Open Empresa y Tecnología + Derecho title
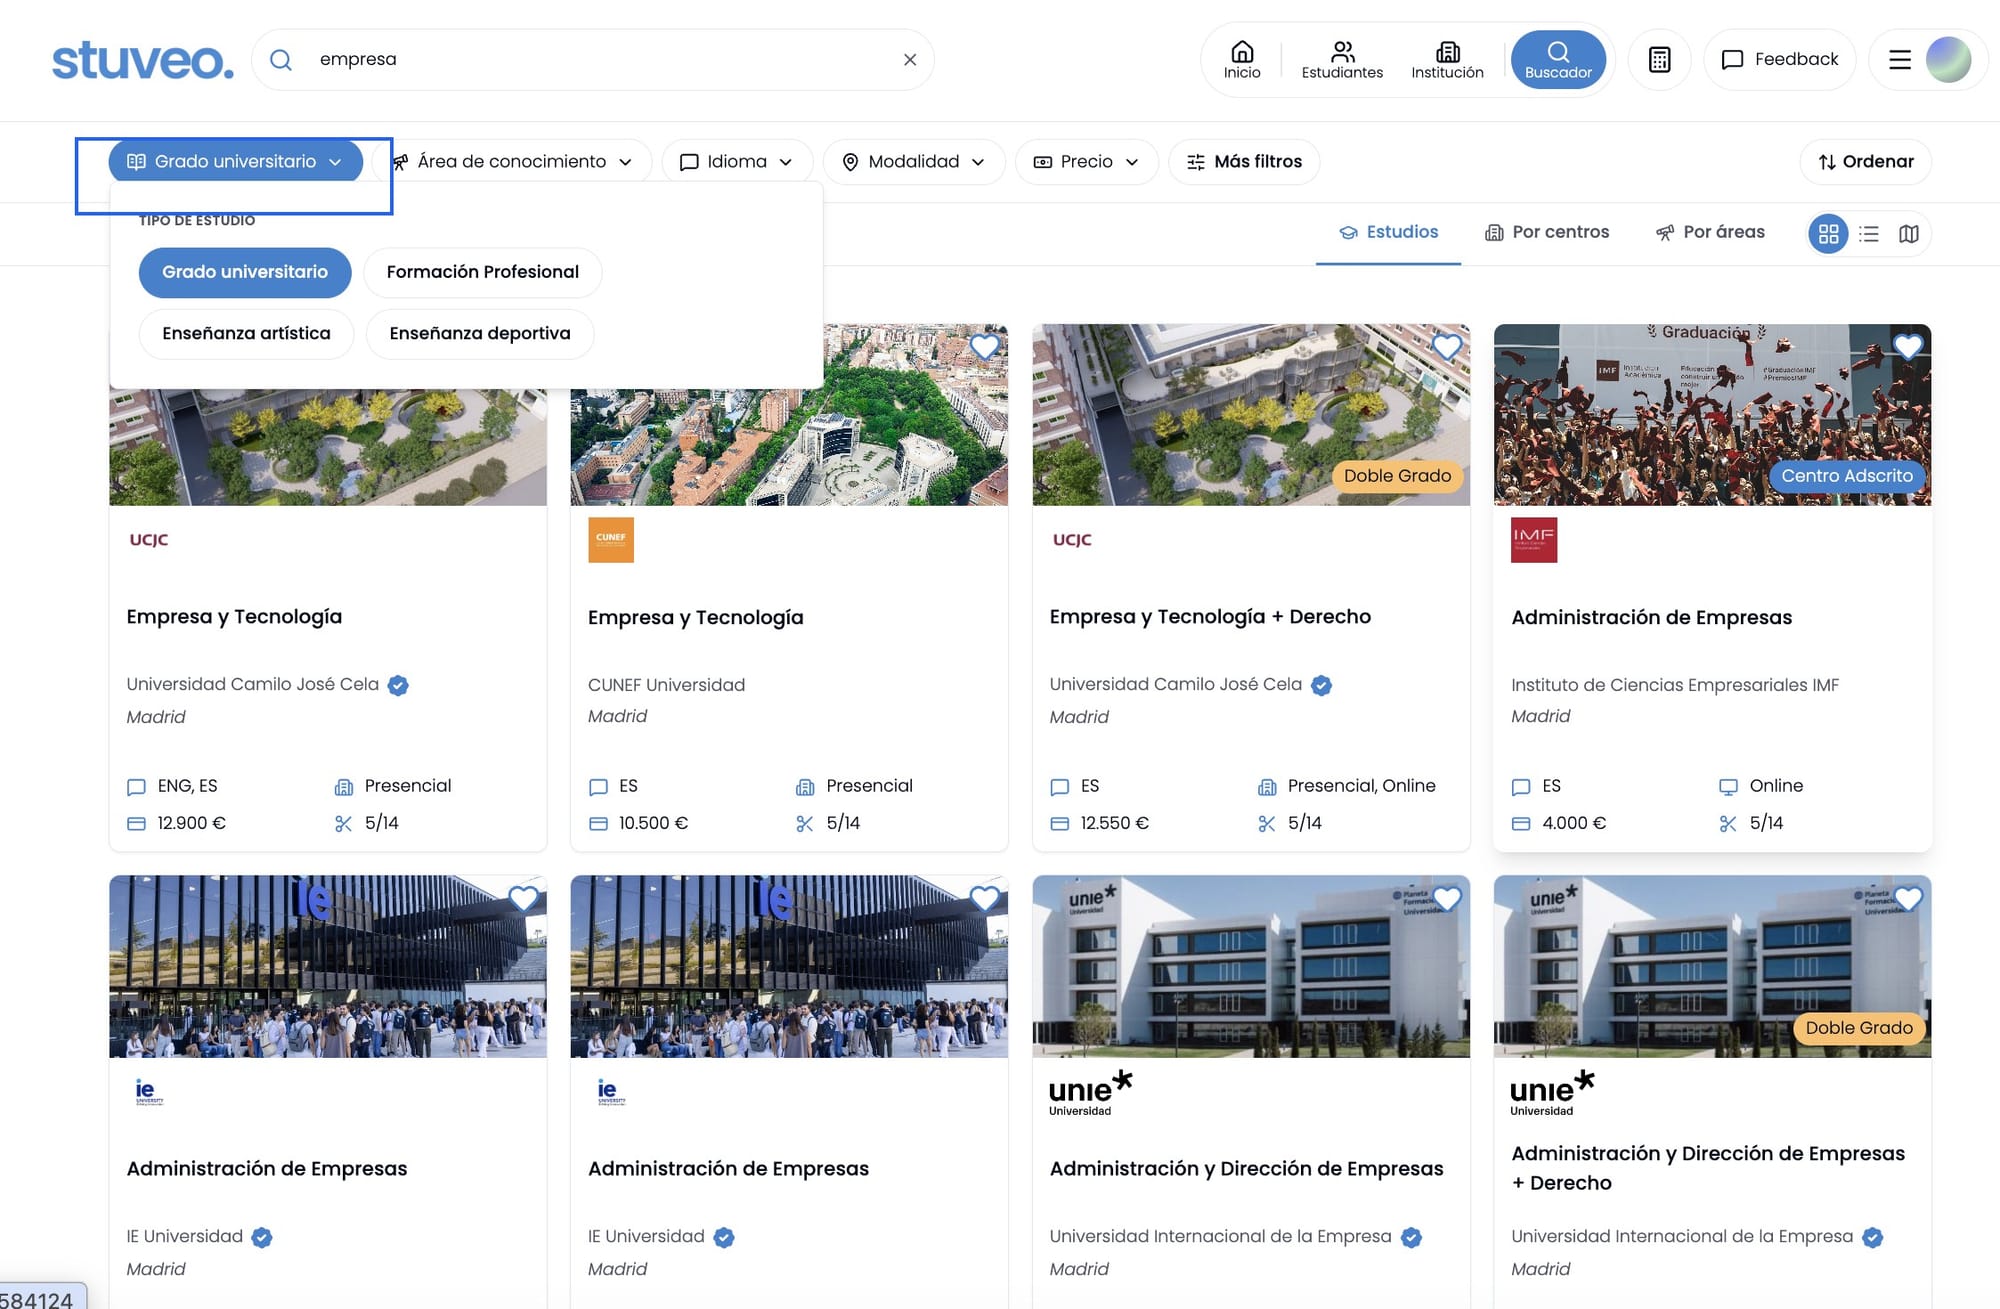 point(1210,617)
